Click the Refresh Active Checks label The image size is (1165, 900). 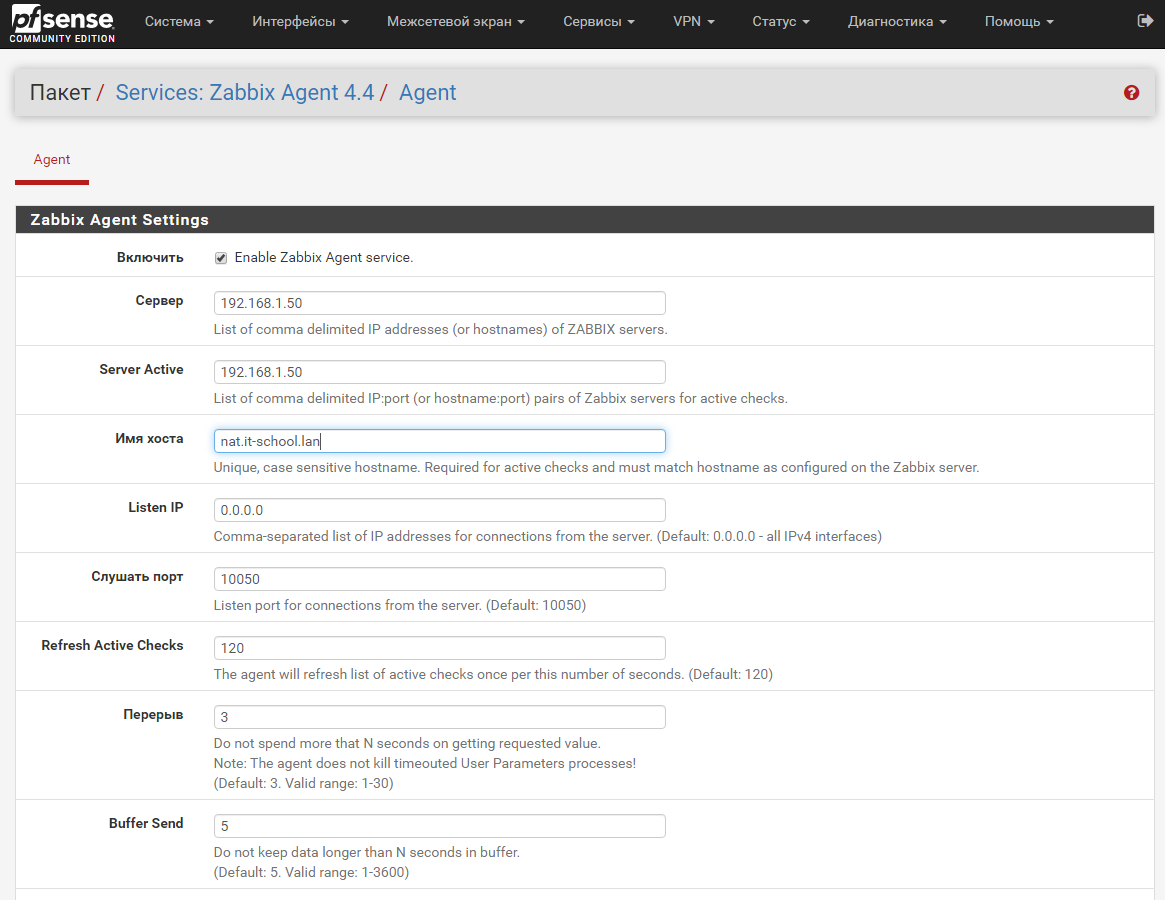[112, 646]
